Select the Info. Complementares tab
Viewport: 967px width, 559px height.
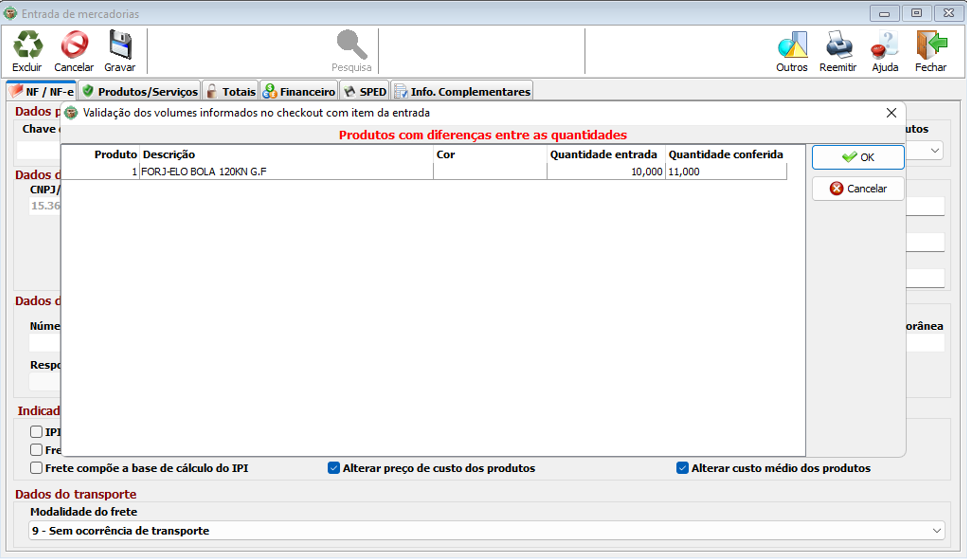point(462,91)
